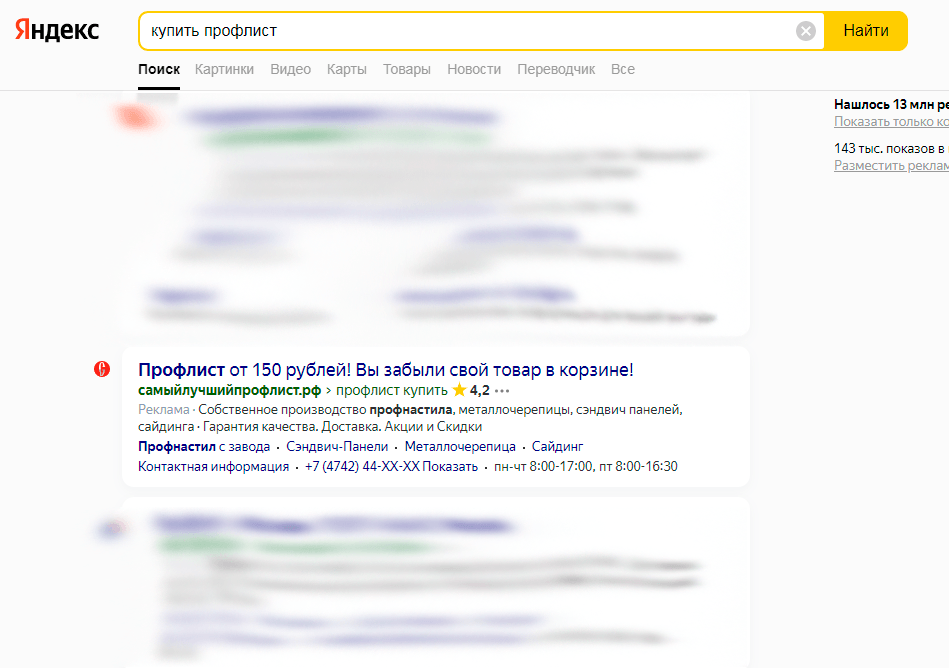Open the Профнастил с завода sitelink

point(204,447)
